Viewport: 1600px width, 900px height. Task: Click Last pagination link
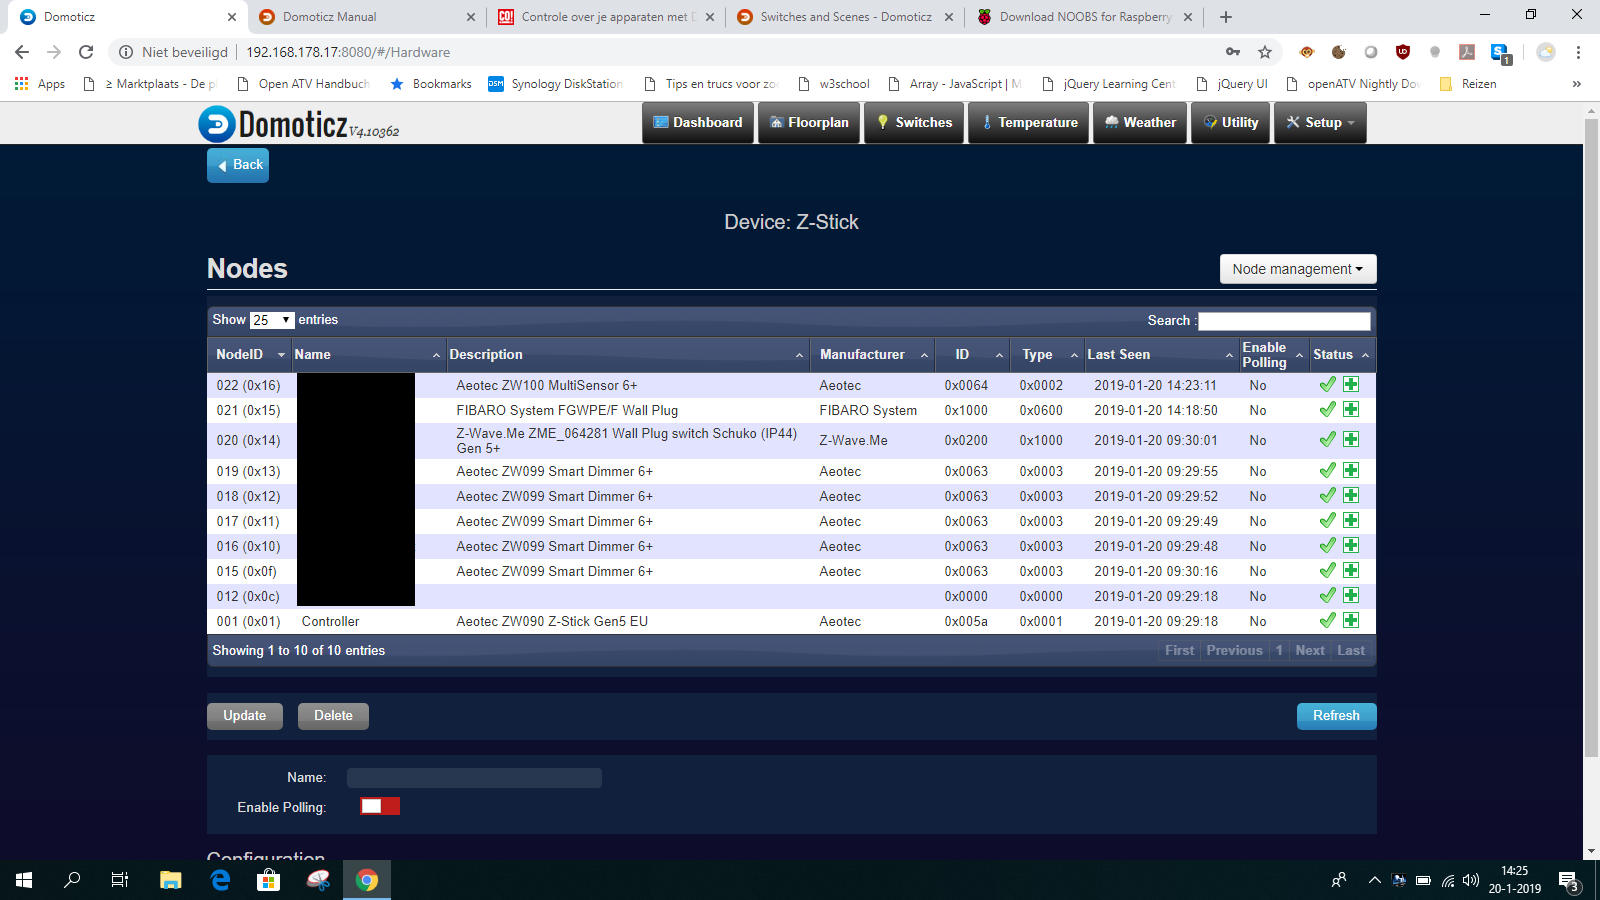(1351, 651)
